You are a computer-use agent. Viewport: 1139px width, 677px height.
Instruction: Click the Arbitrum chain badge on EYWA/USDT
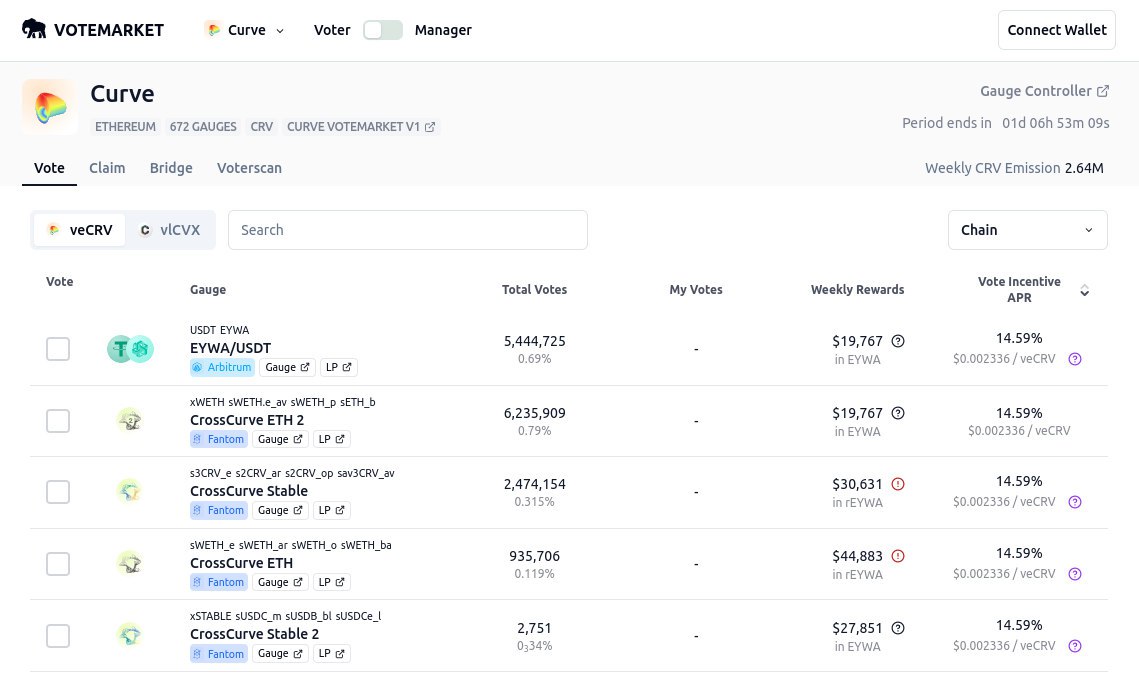pyautogui.click(x=222, y=367)
